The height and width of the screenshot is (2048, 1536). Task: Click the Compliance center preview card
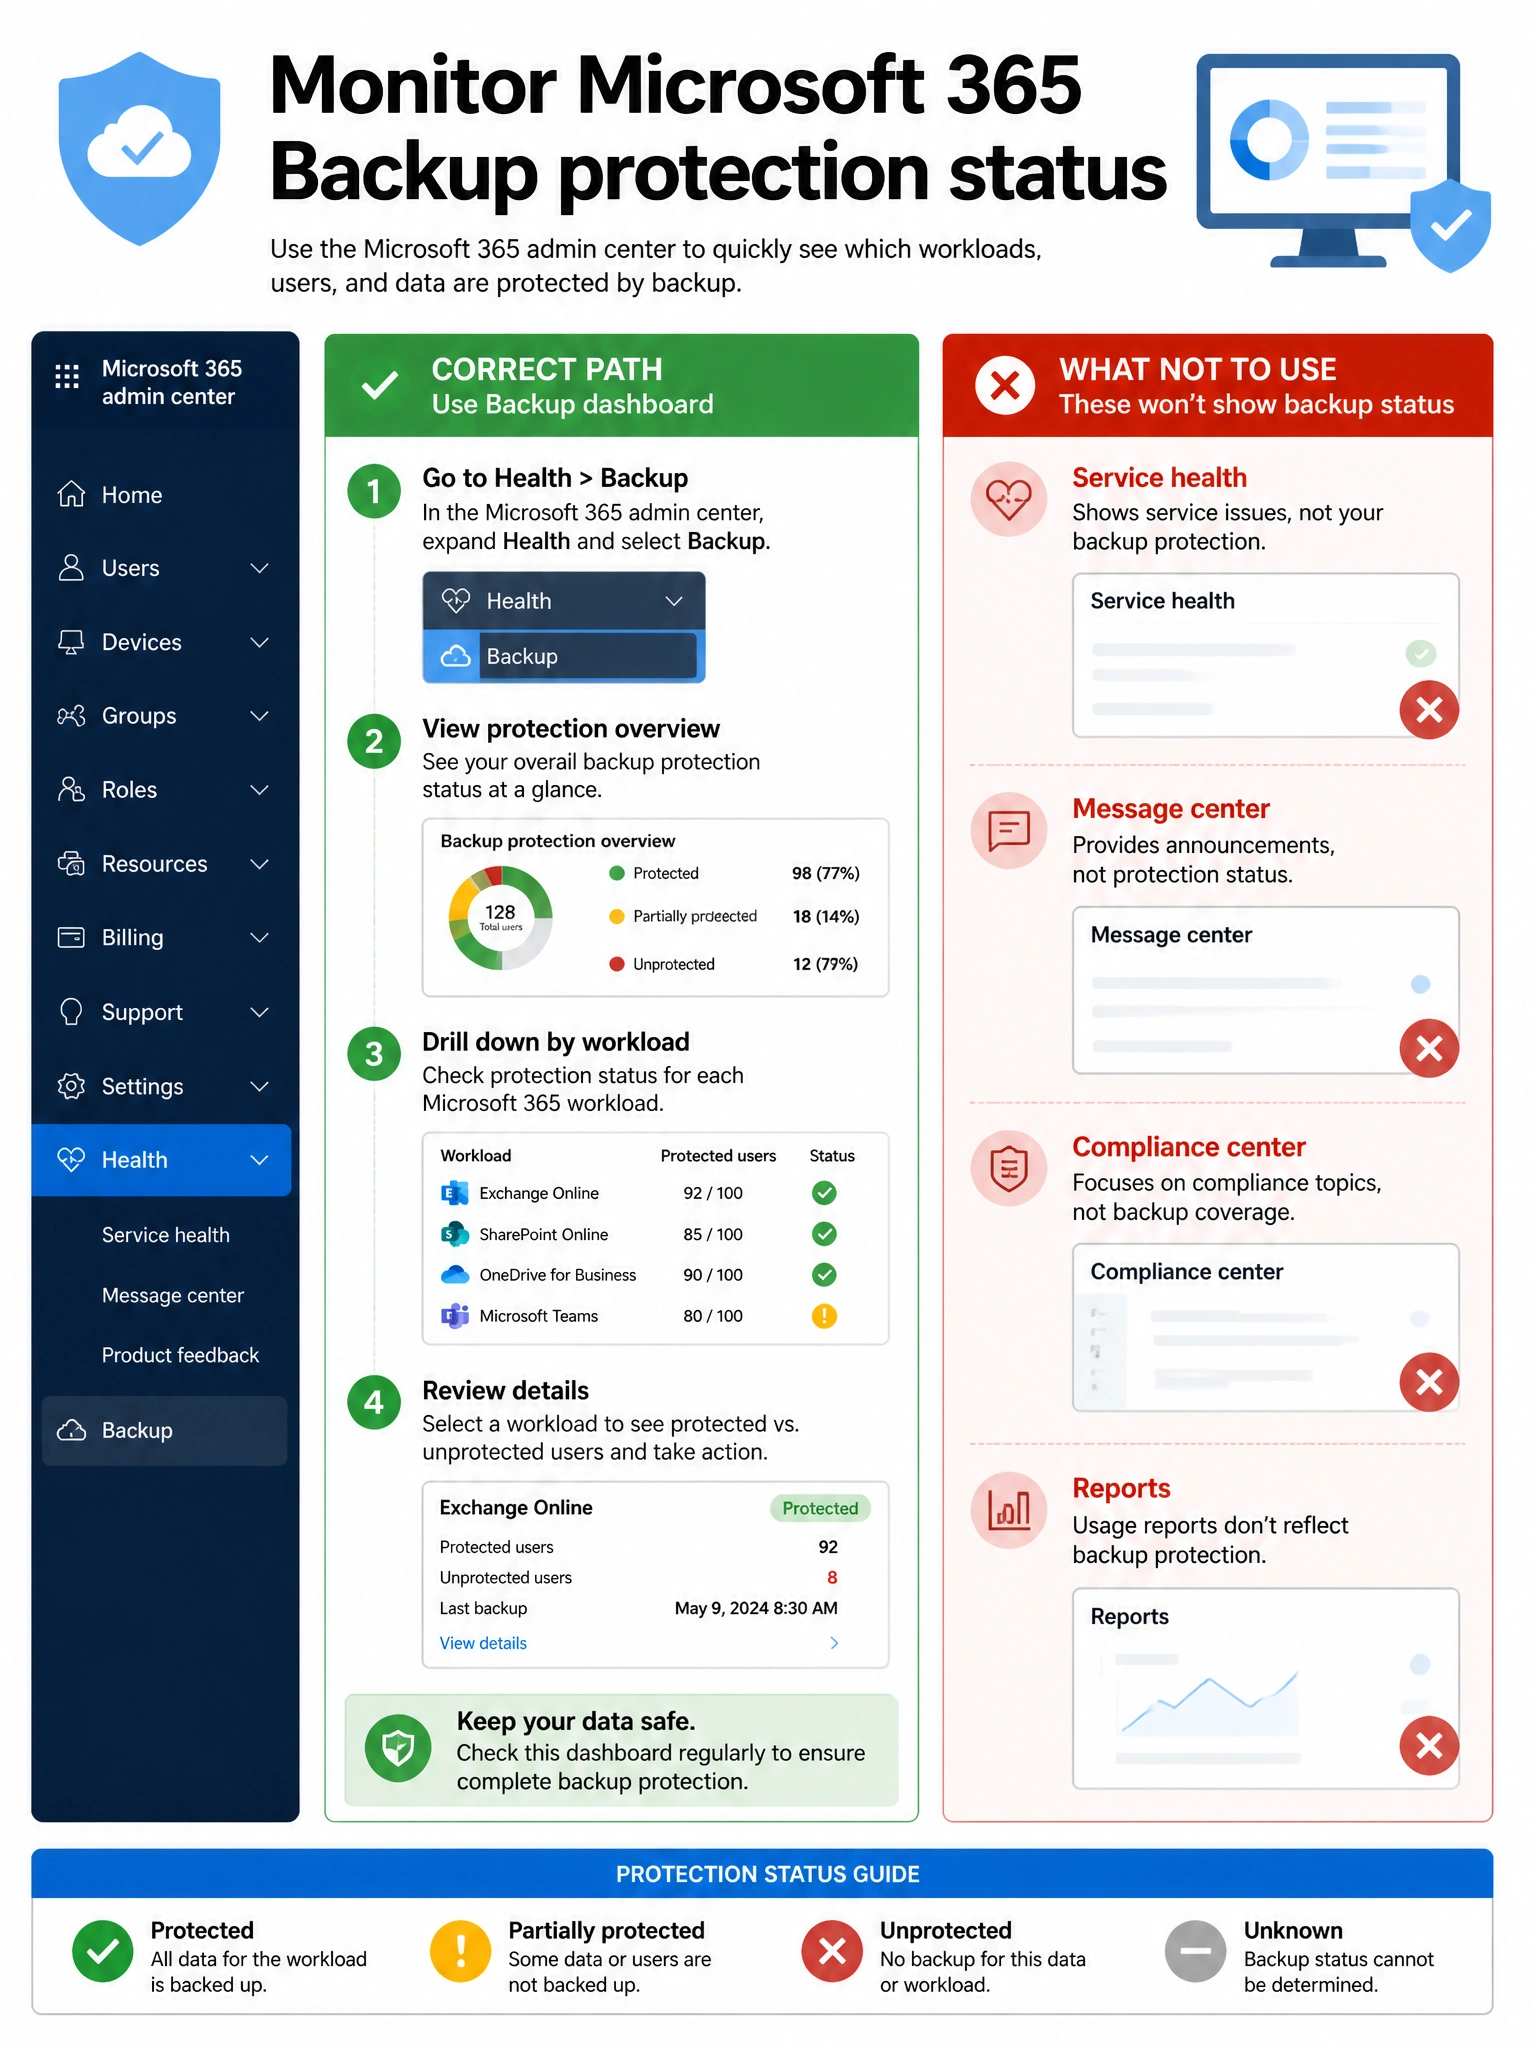pos(1265,1327)
